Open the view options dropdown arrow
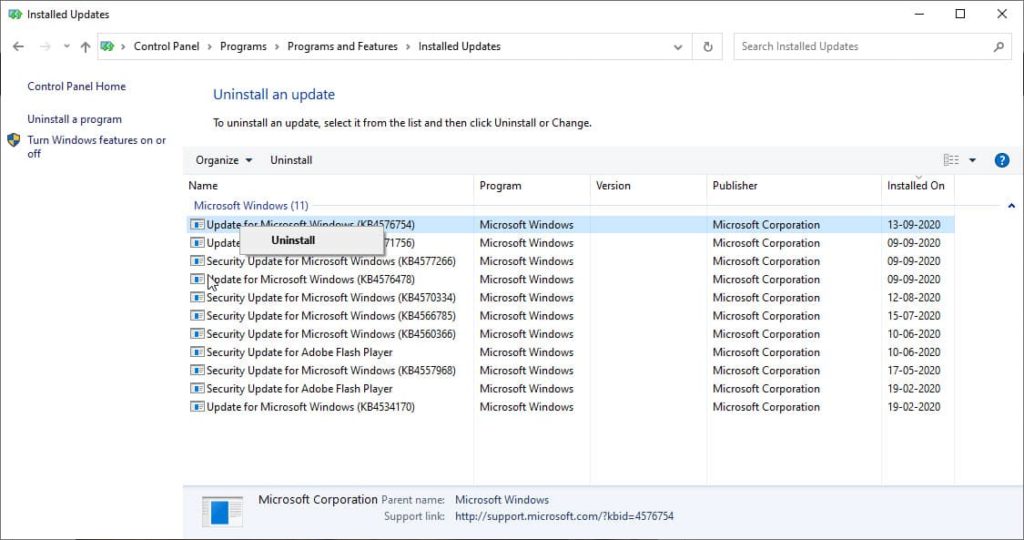This screenshot has height=540, width=1024. click(972, 160)
